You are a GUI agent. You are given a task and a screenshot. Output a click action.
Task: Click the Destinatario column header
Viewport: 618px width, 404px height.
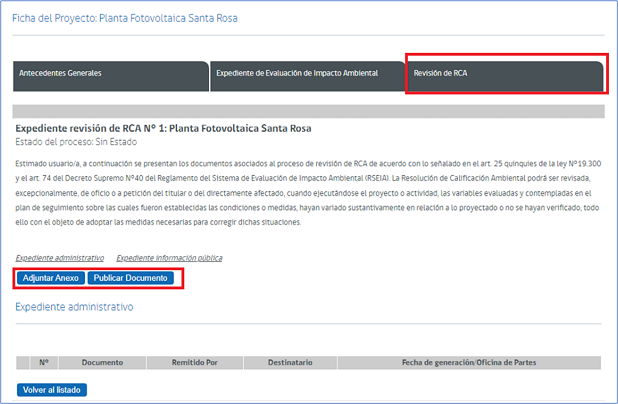pyautogui.click(x=289, y=361)
